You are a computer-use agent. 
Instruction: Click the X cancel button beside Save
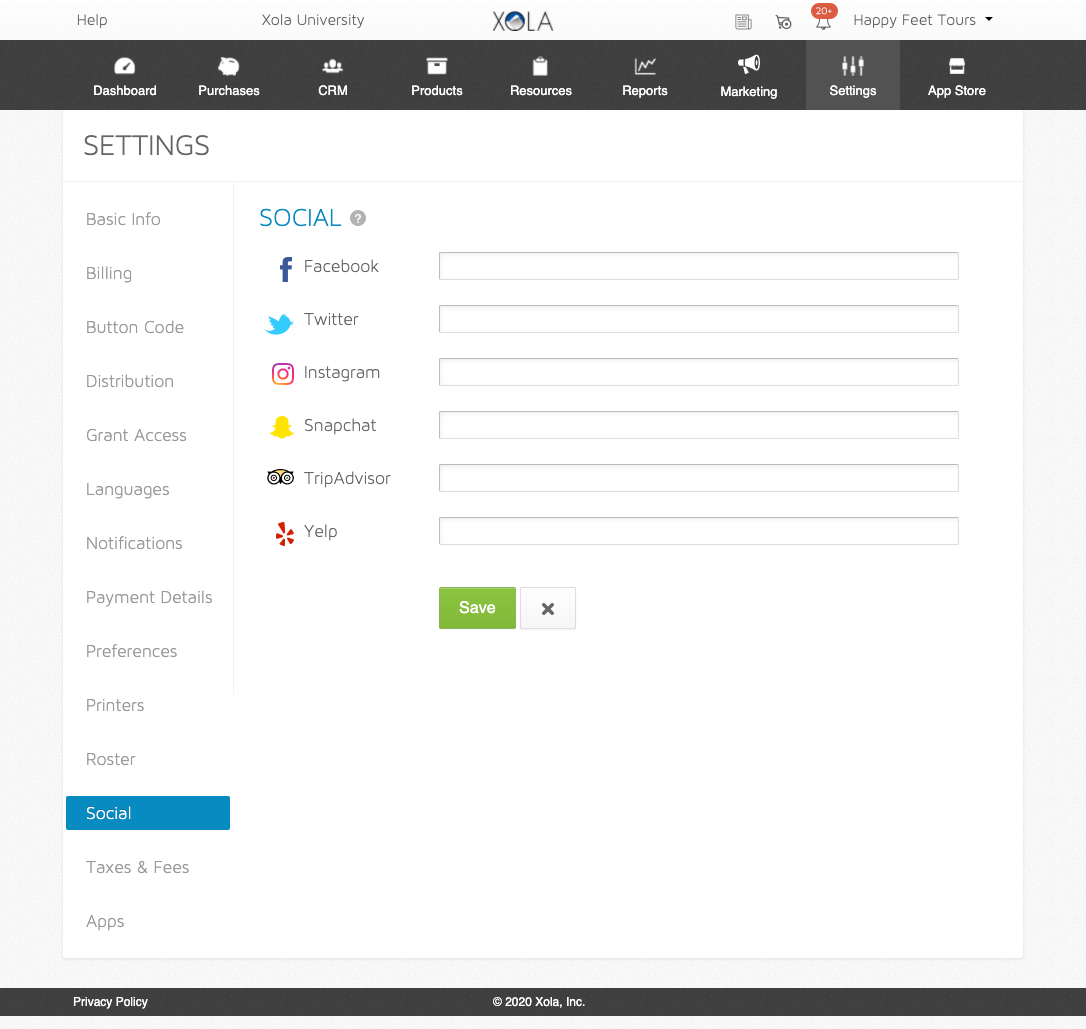(548, 609)
